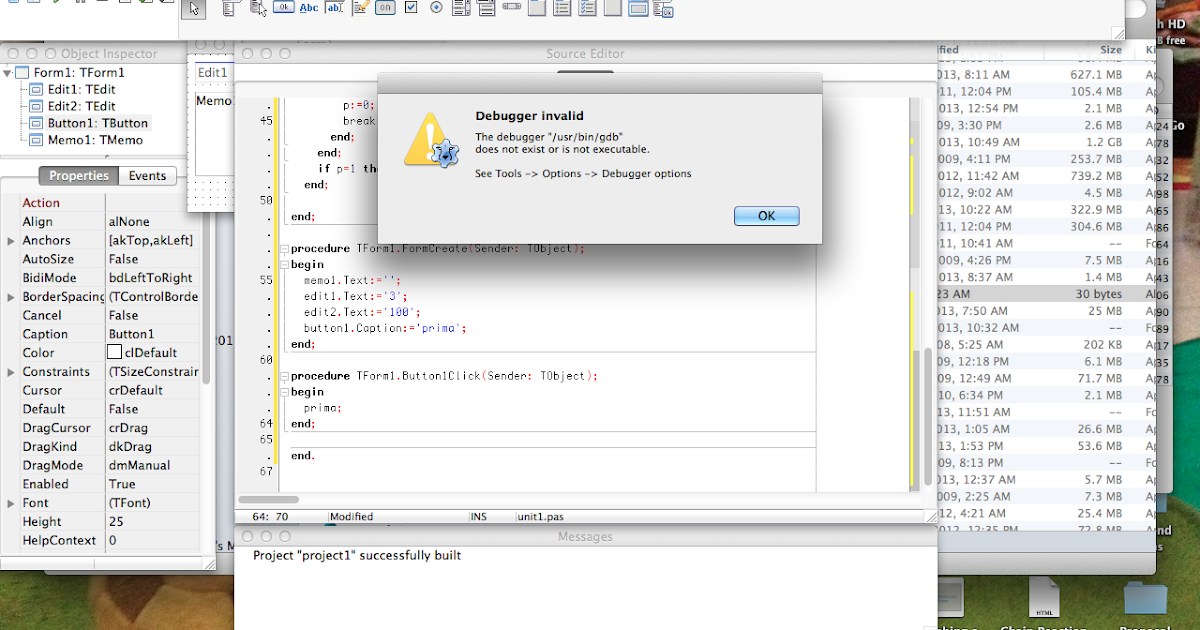Viewport: 1200px width, 630px height.
Task: Select the AutoSize property row
Action: tap(102, 259)
